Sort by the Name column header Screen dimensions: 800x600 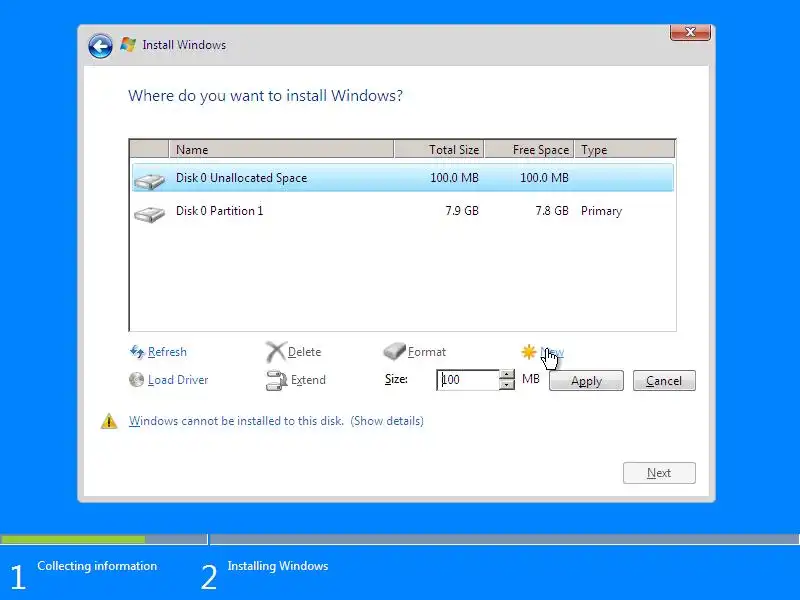(x=281, y=149)
